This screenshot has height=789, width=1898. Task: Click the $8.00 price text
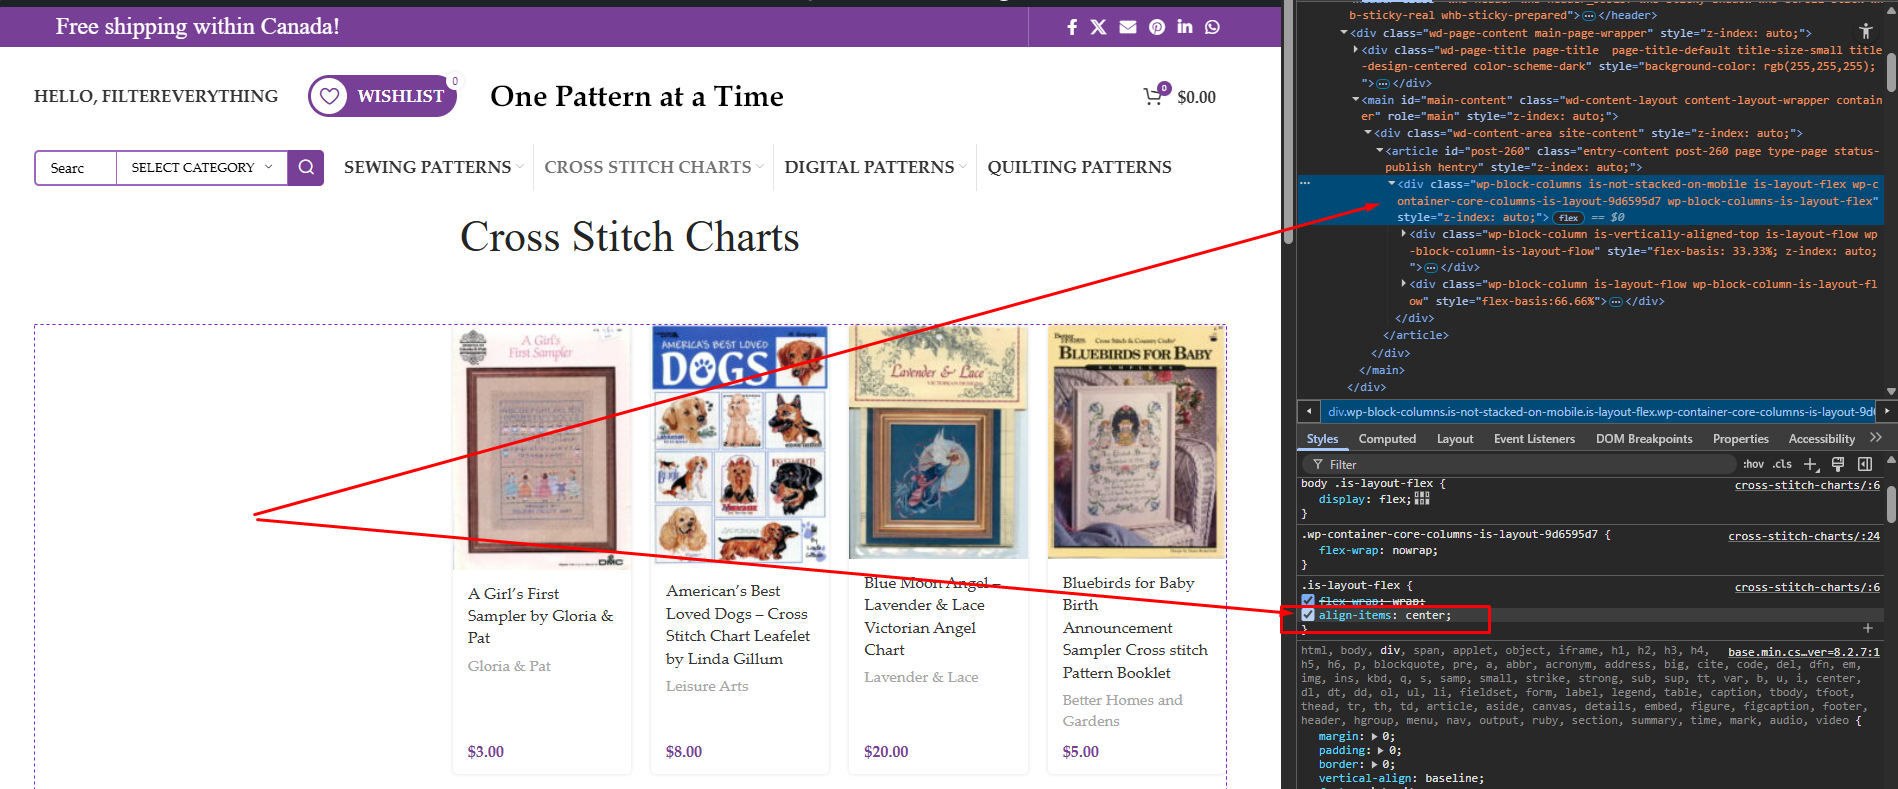pos(684,752)
